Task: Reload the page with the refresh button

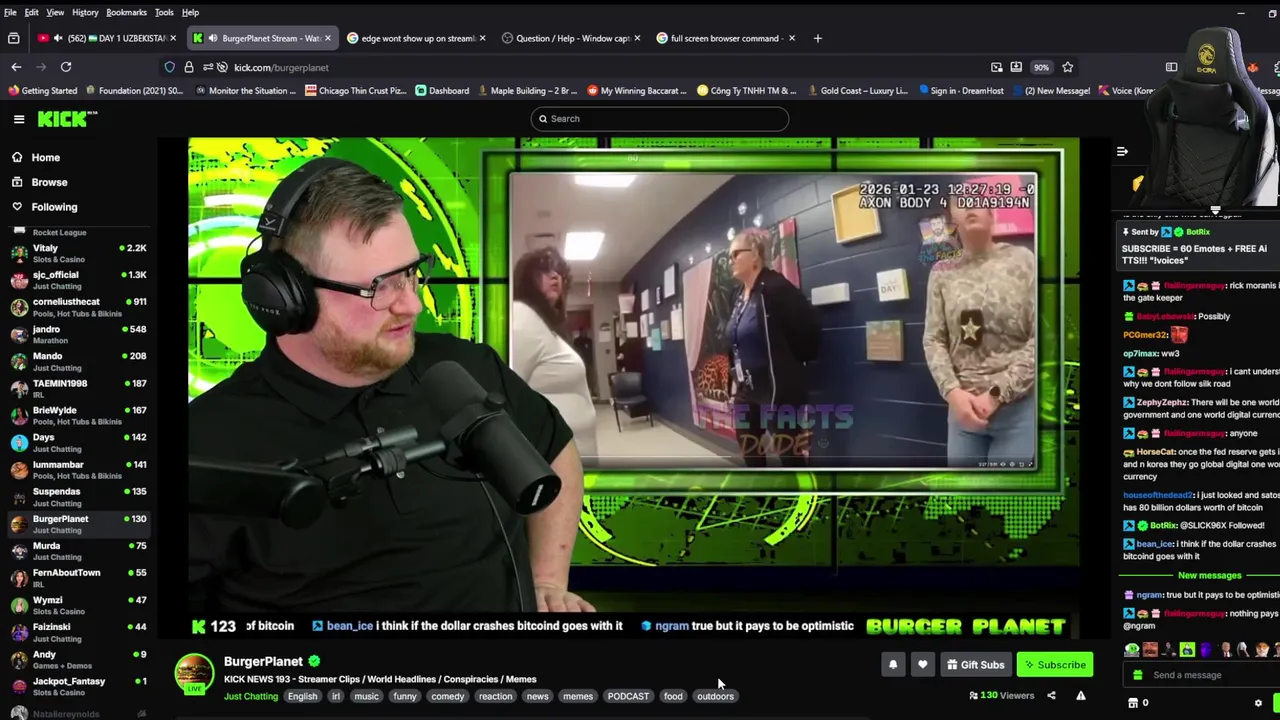Action: tap(66, 67)
